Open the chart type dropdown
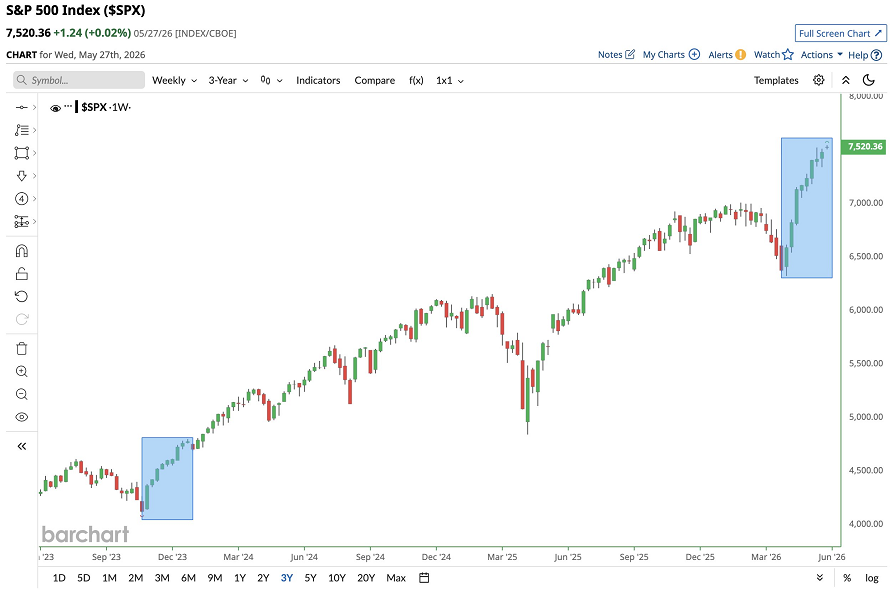 coord(271,80)
